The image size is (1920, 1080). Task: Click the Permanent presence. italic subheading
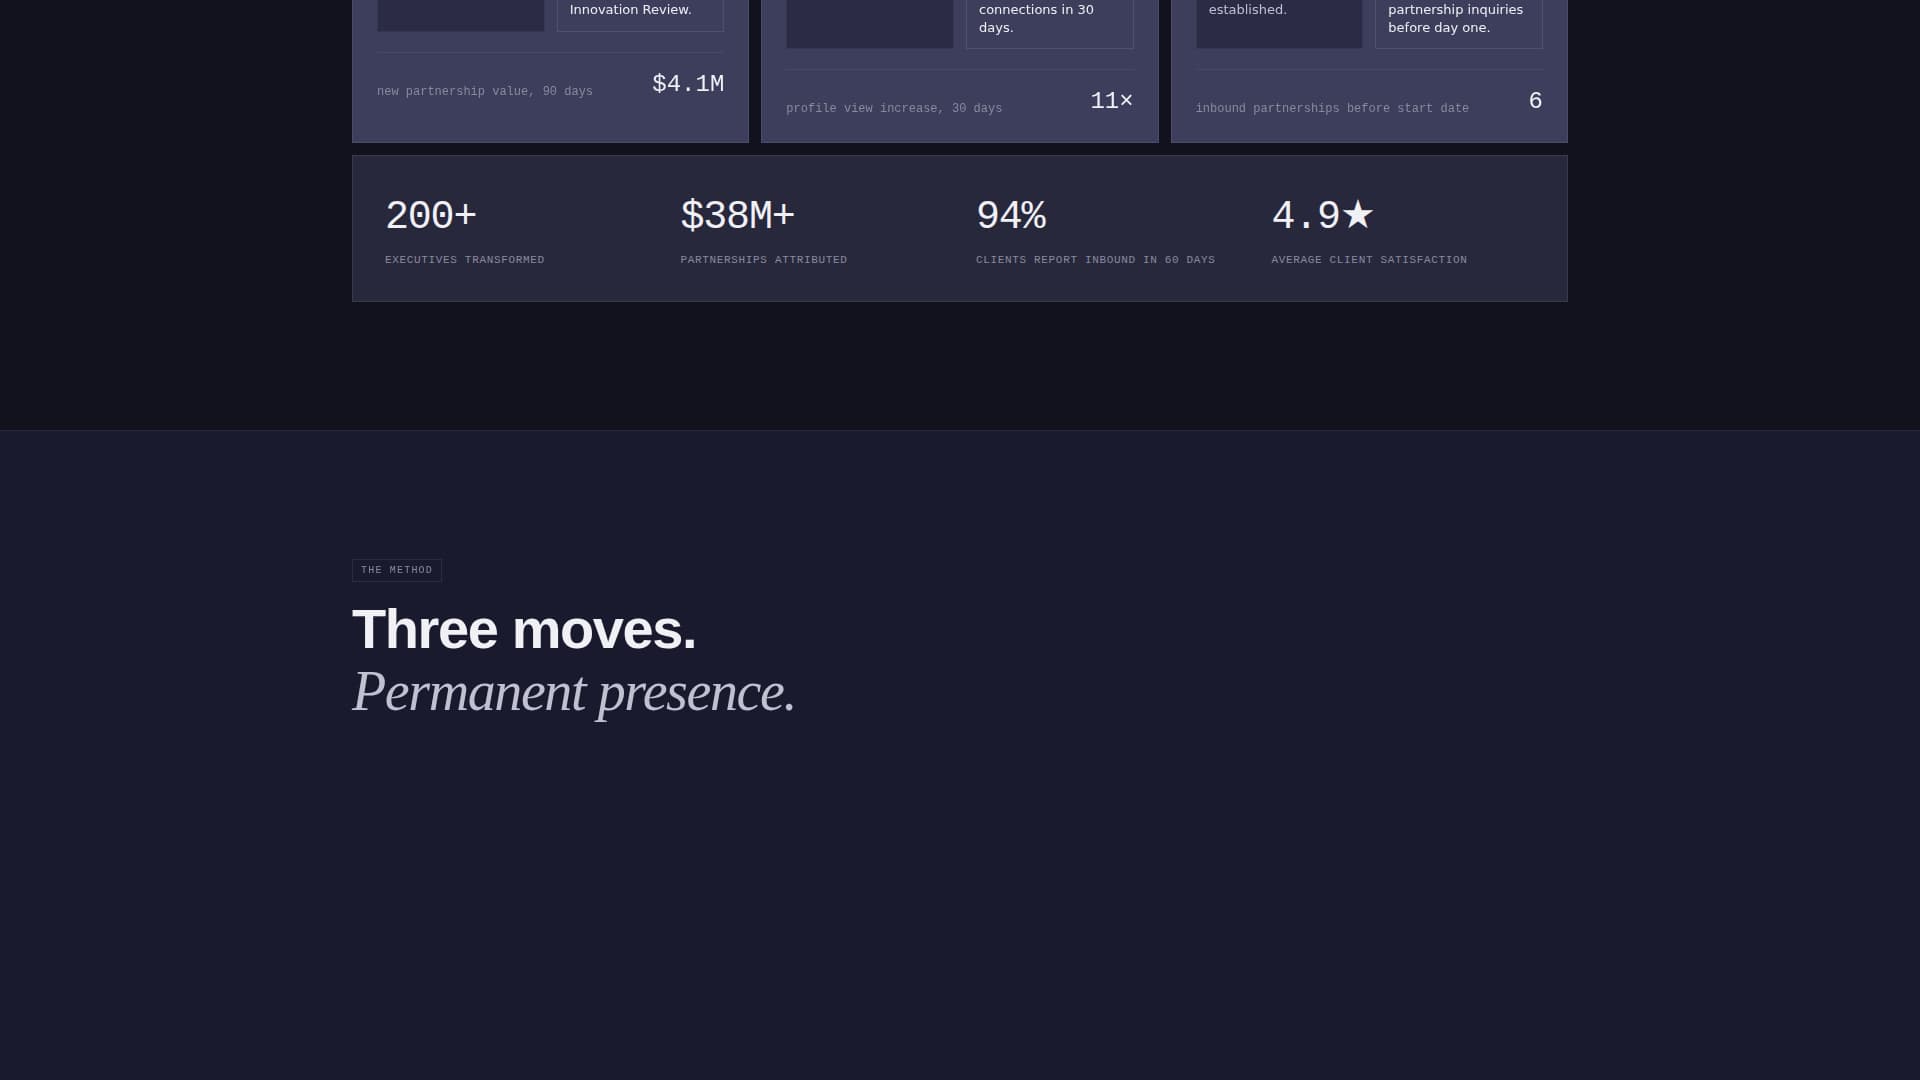[573, 692]
